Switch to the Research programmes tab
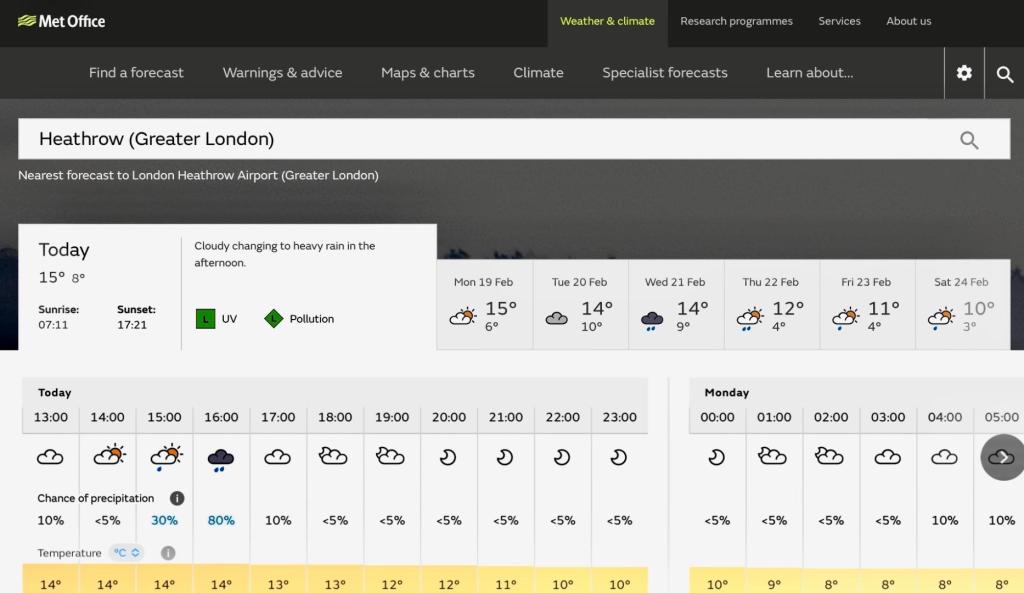This screenshot has height=593, width=1024. coord(736,21)
